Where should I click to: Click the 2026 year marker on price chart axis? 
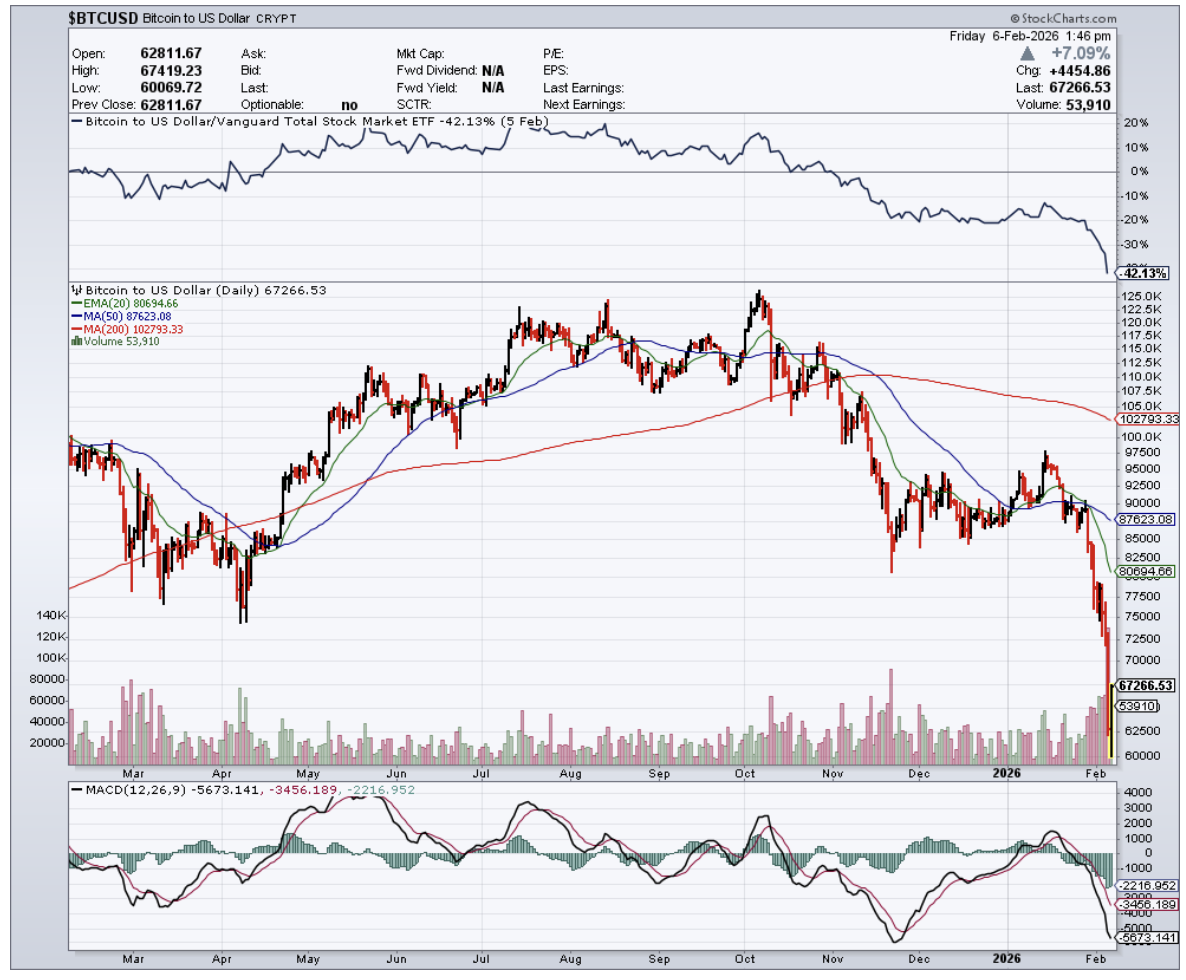pyautogui.click(x=1008, y=773)
